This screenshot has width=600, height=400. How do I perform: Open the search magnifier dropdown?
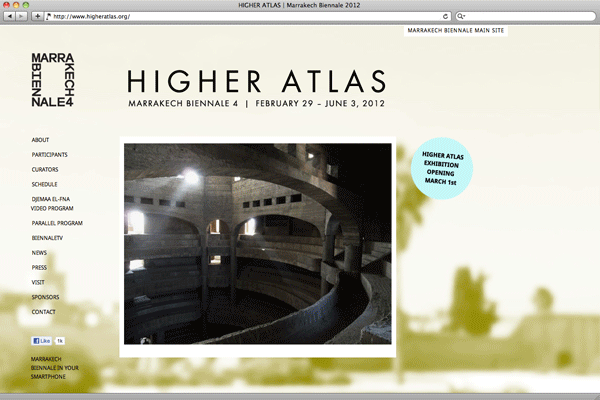click(x=461, y=16)
